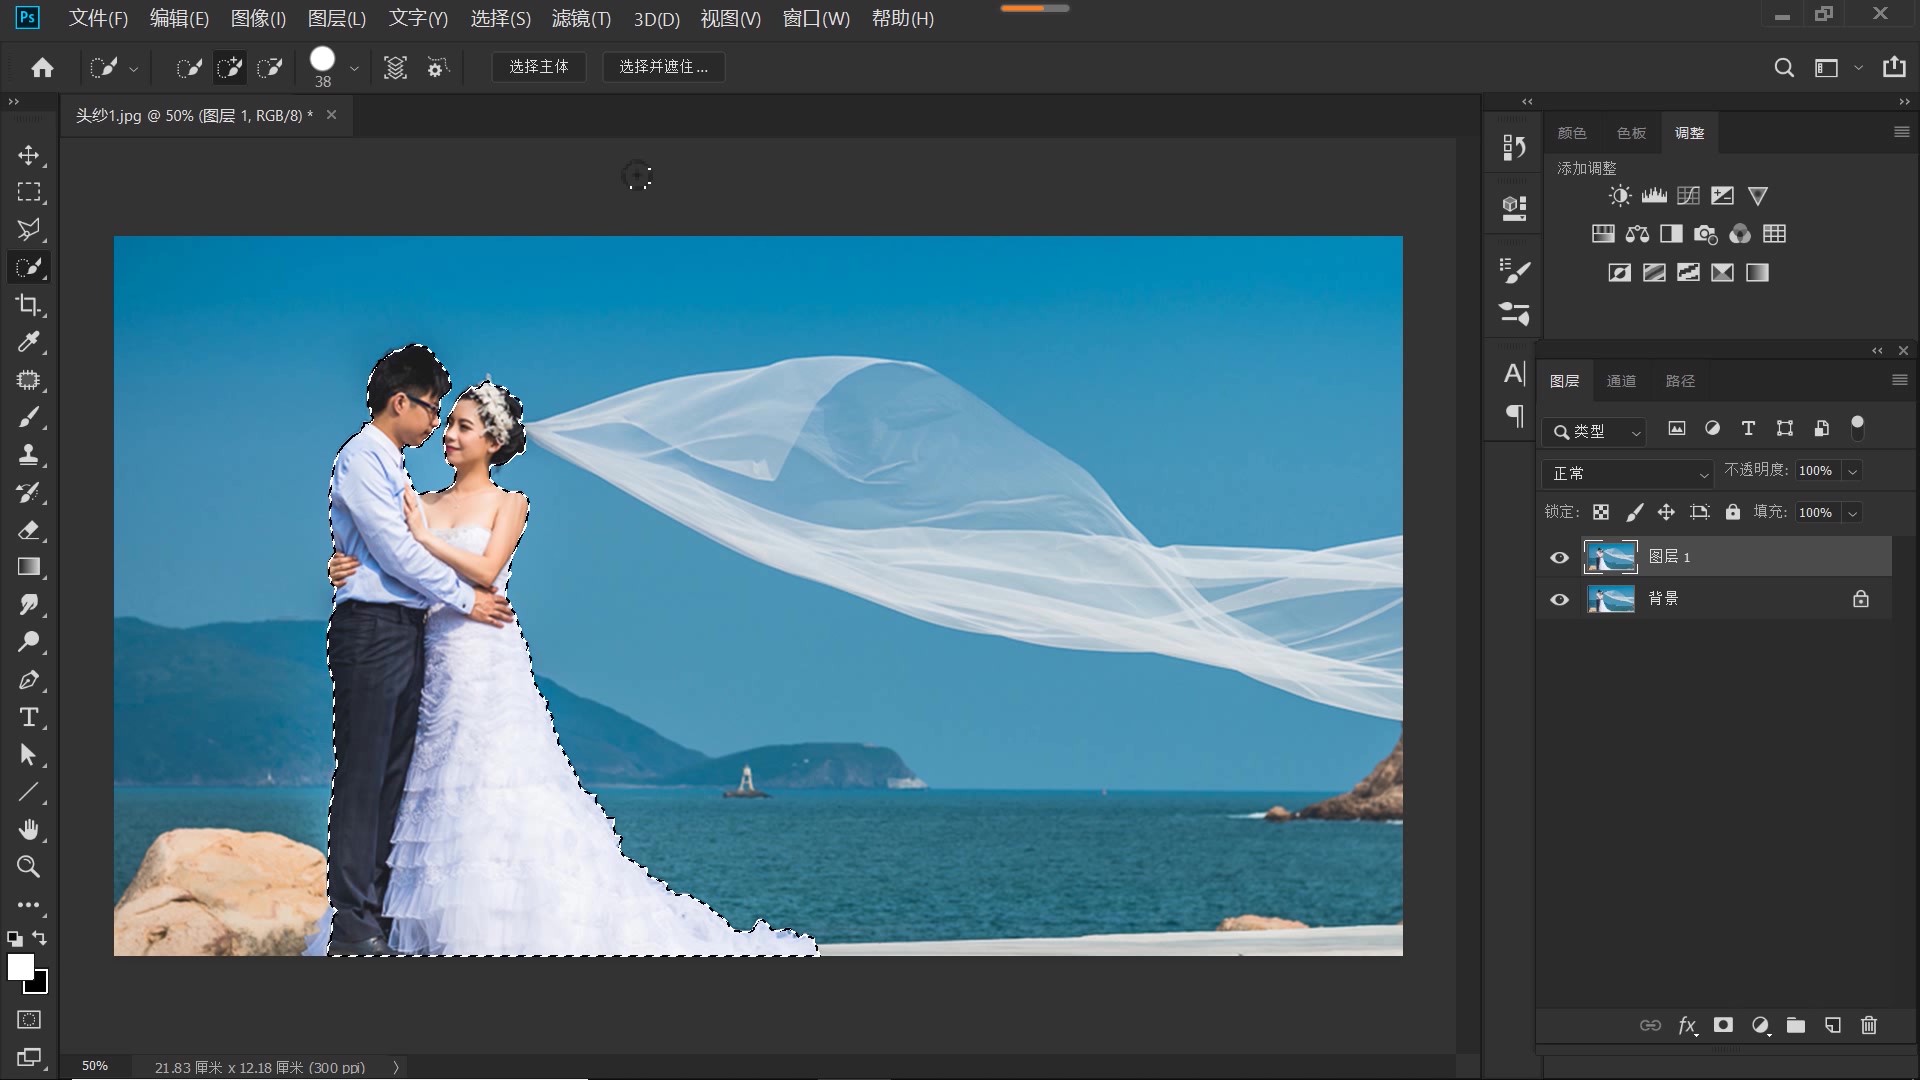Select the Eraser tool
Image resolution: width=1920 pixels, height=1080 pixels.
[28, 530]
